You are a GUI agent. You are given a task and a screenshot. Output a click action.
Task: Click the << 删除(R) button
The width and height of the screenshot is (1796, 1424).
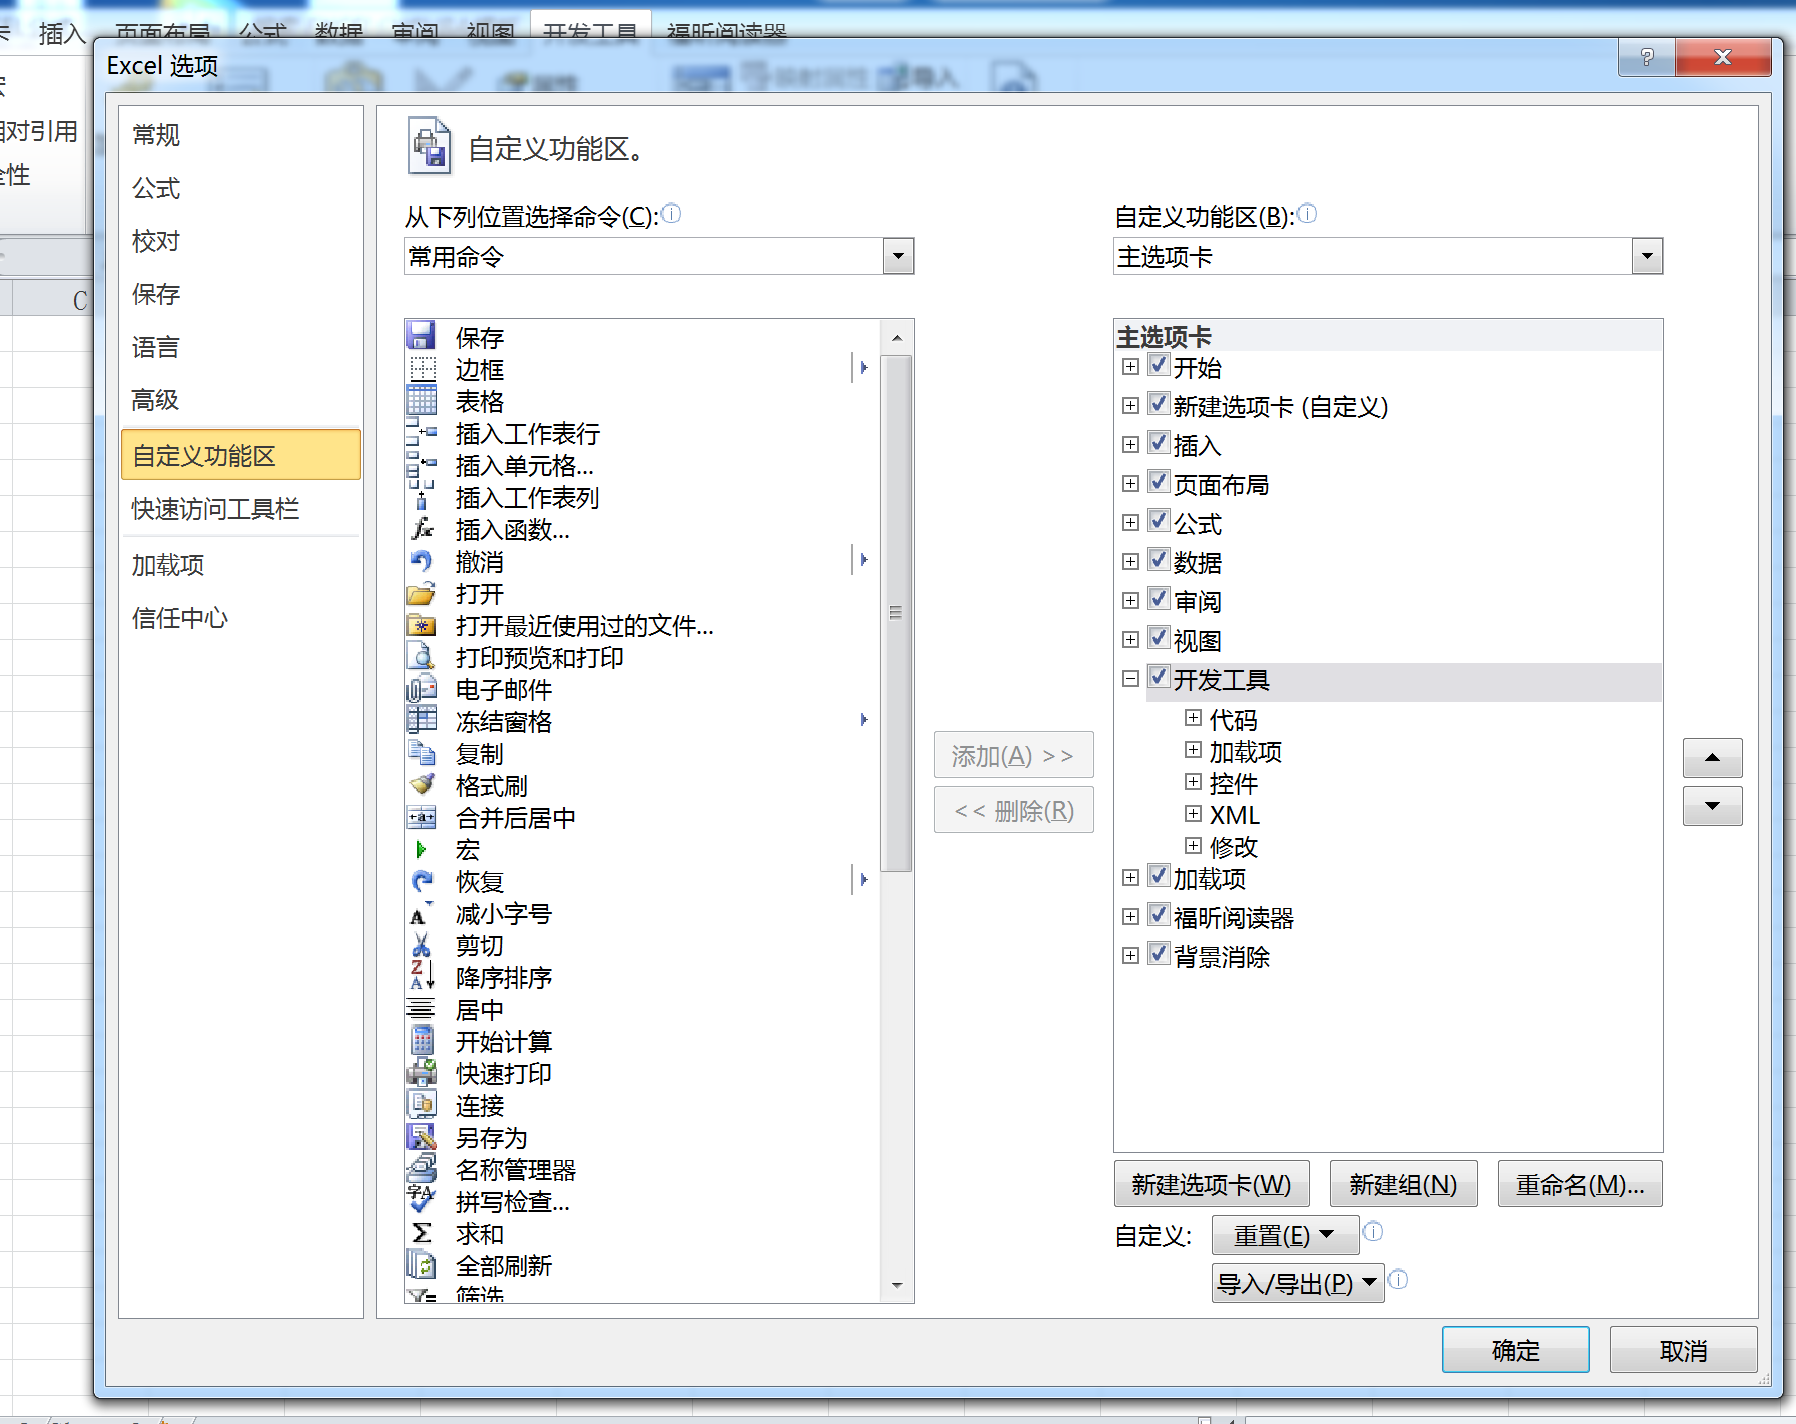[x=1013, y=810]
